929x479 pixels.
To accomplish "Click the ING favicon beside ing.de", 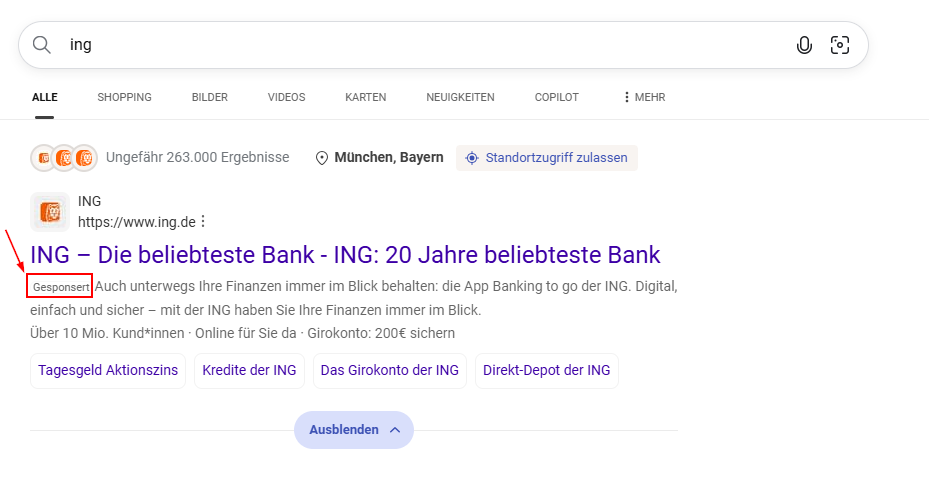I will [50, 212].
